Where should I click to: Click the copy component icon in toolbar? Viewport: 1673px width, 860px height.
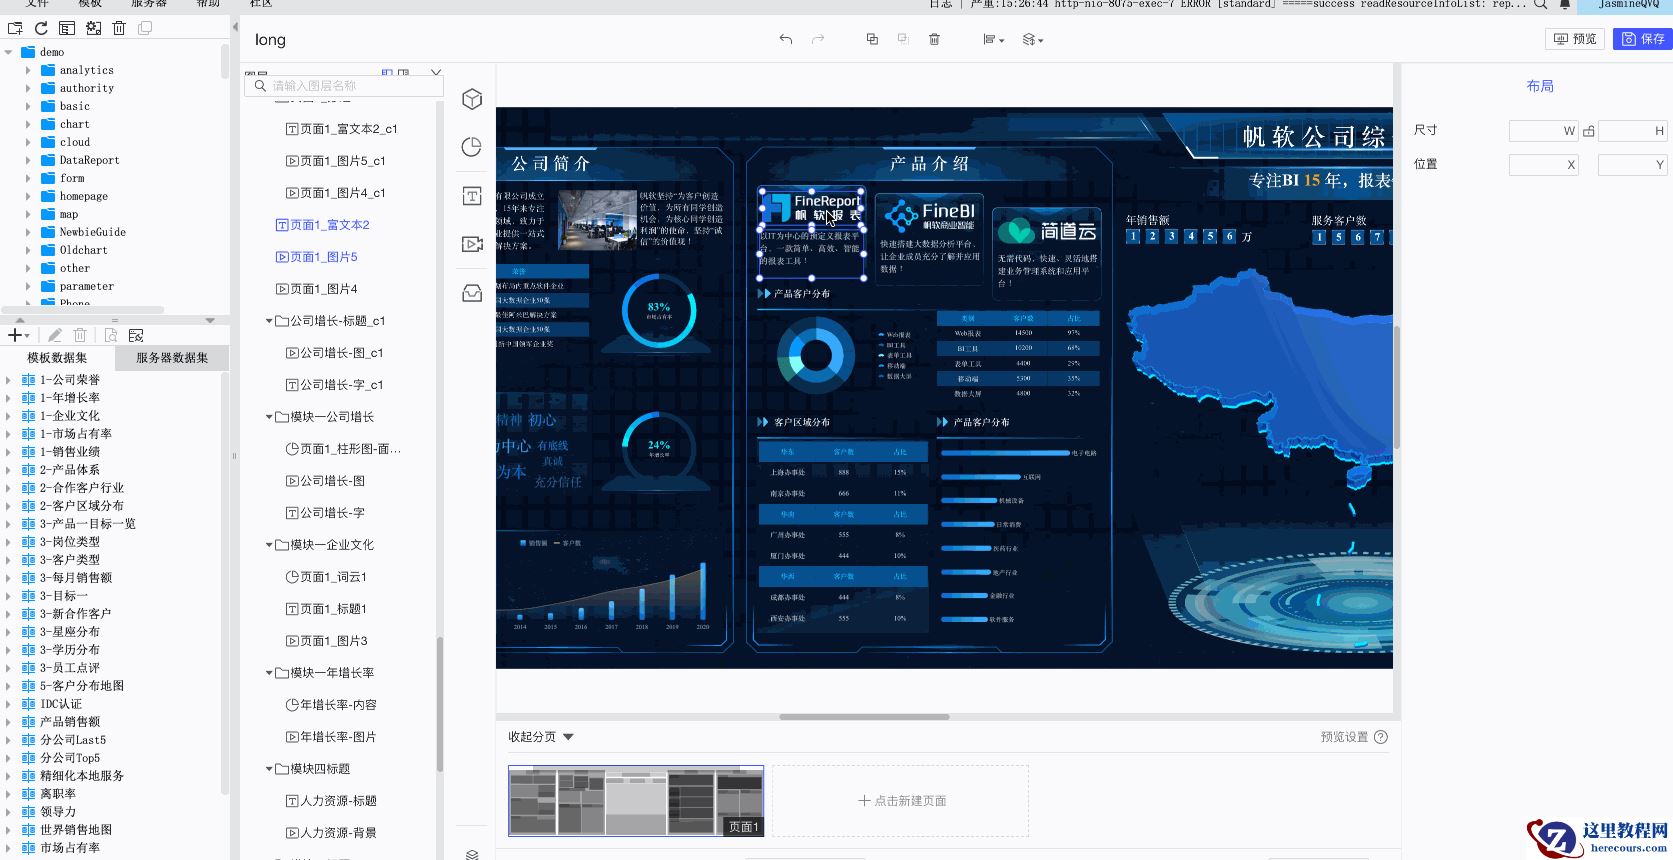(872, 39)
